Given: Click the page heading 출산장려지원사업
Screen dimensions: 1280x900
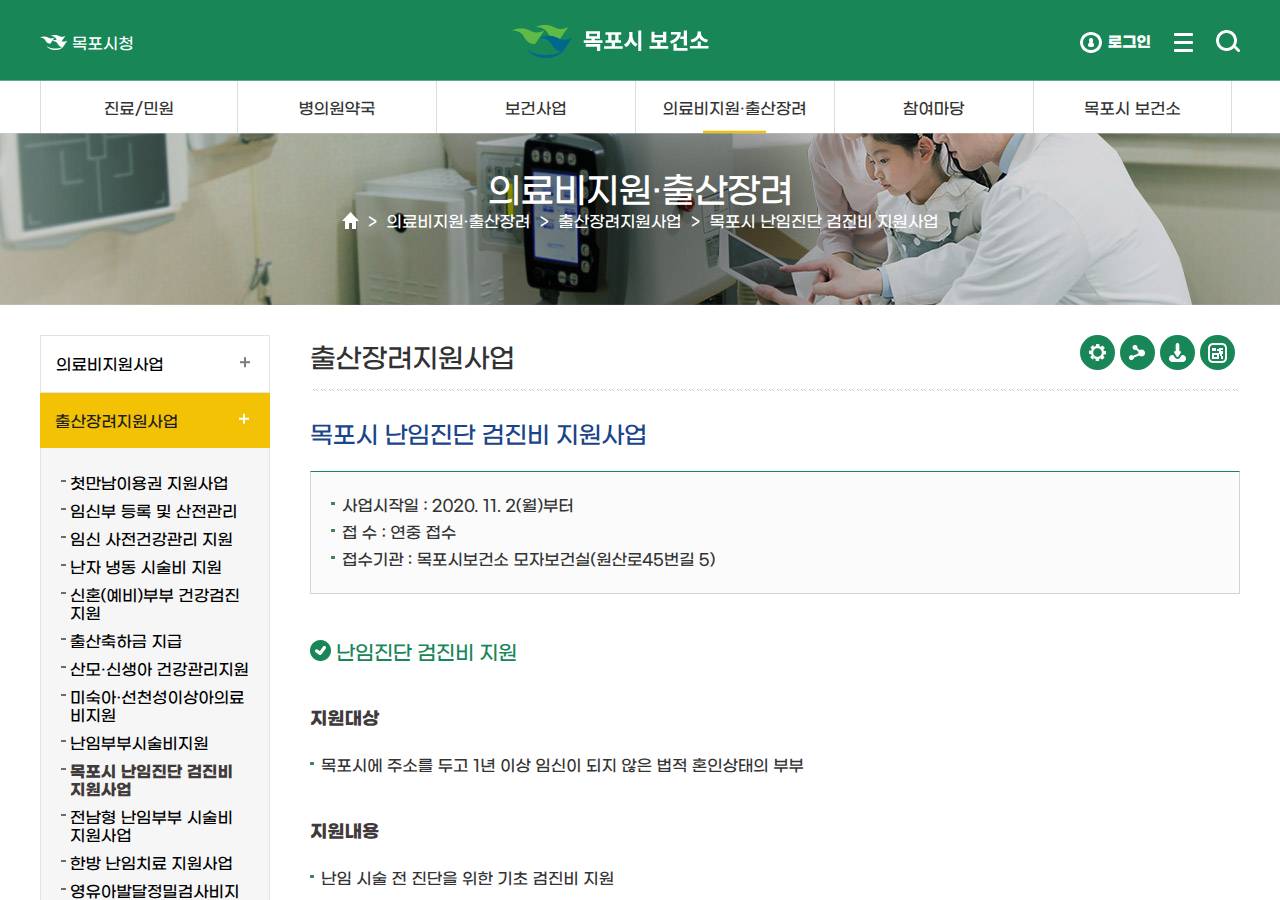Looking at the screenshot, I should (412, 358).
